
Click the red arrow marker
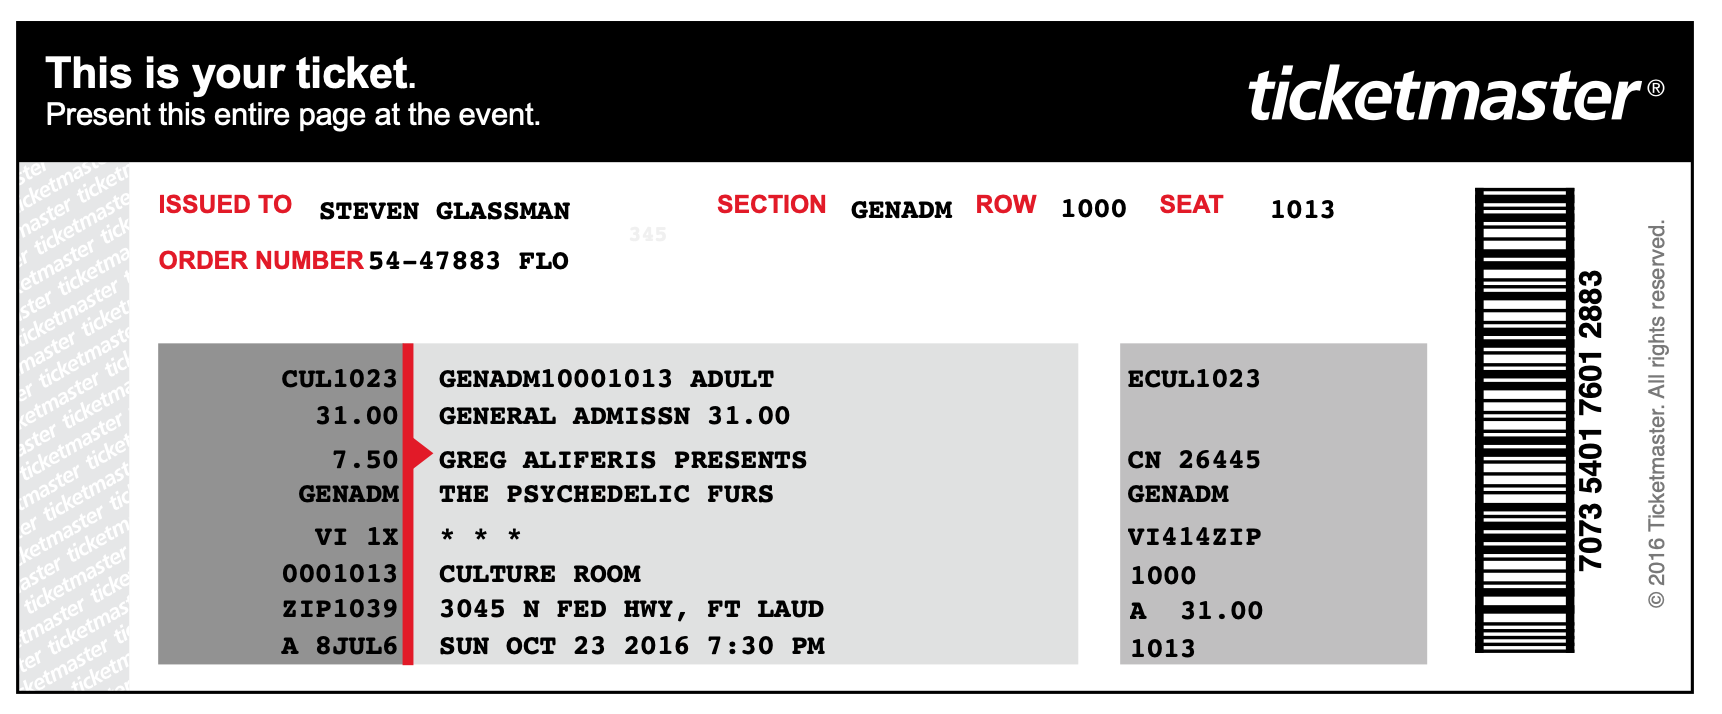[421, 455]
